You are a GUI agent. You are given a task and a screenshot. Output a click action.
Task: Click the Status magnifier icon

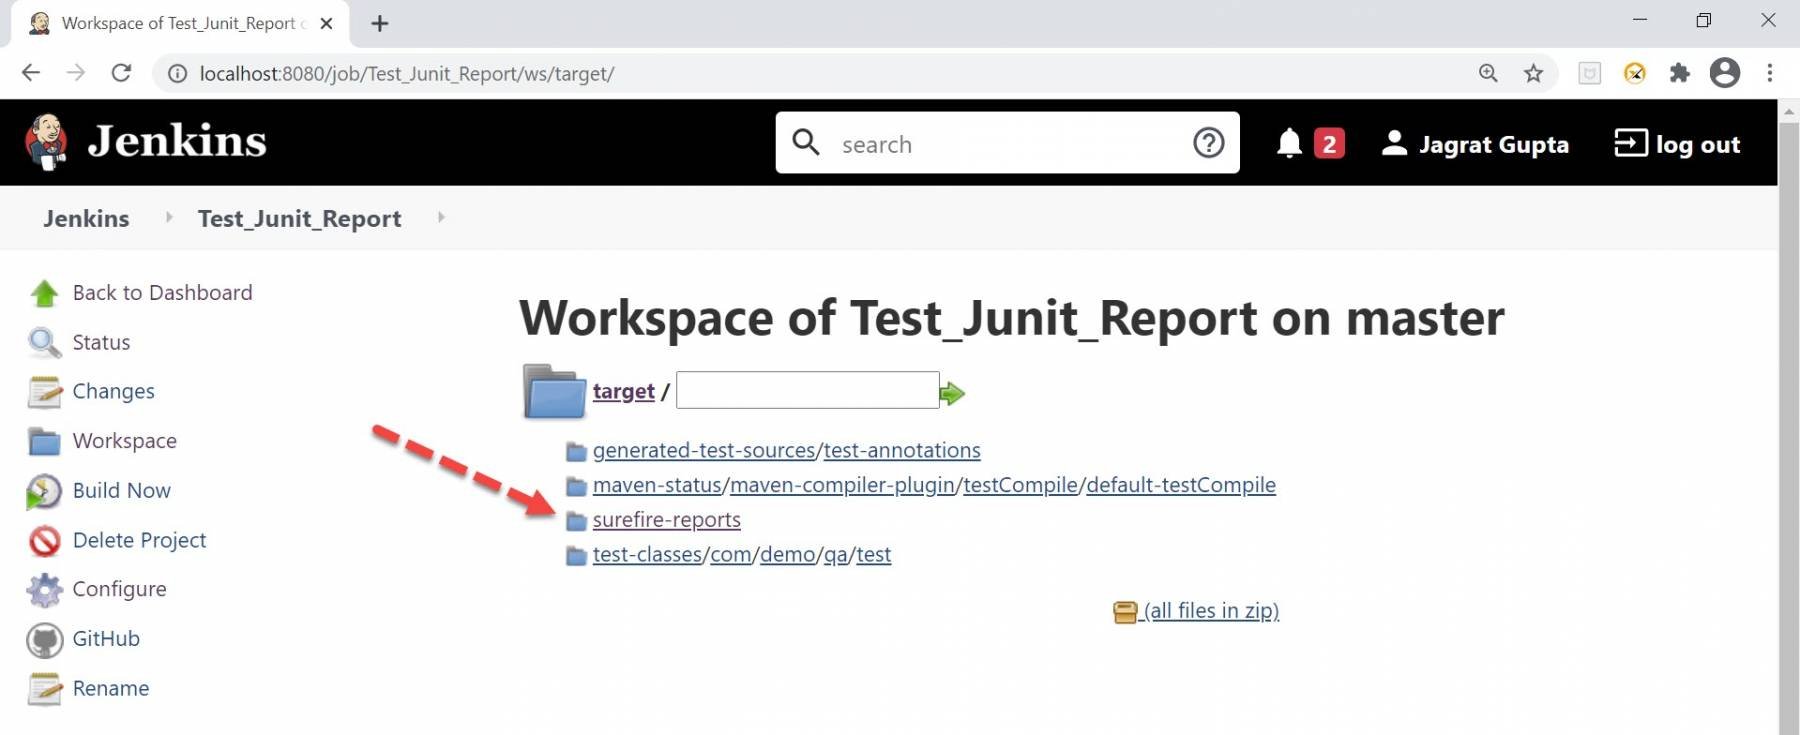pyautogui.click(x=44, y=343)
